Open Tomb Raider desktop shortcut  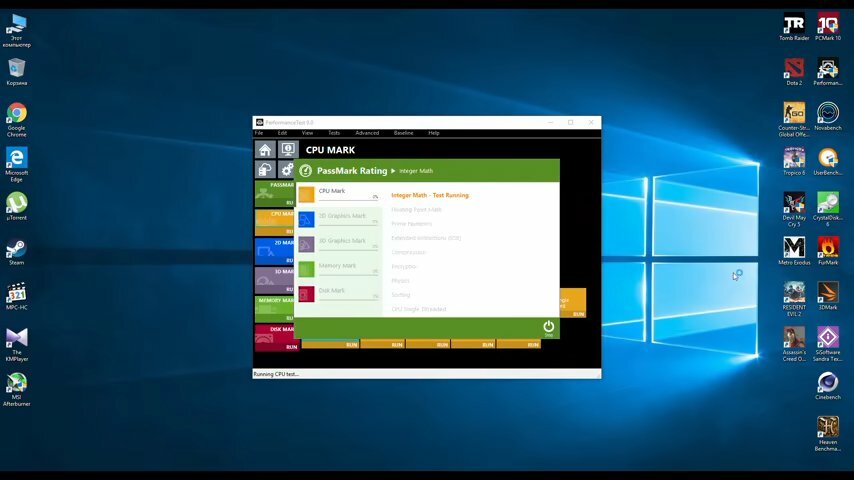[794, 27]
